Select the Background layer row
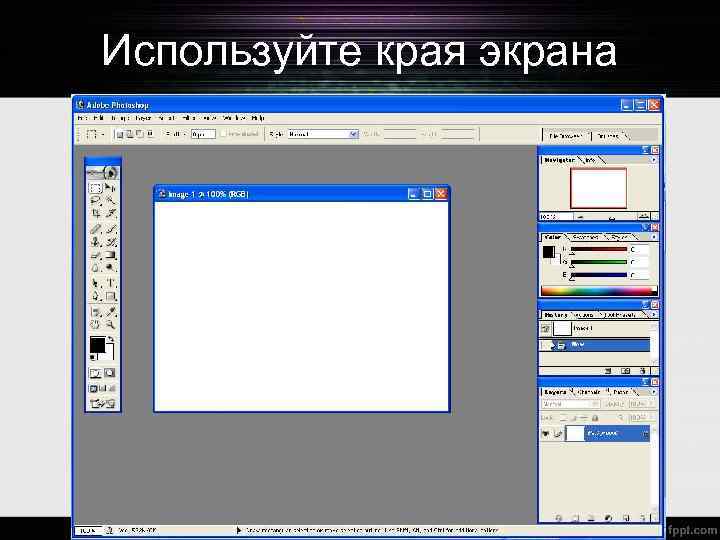Screen dimensions: 720x540 tap(595, 433)
